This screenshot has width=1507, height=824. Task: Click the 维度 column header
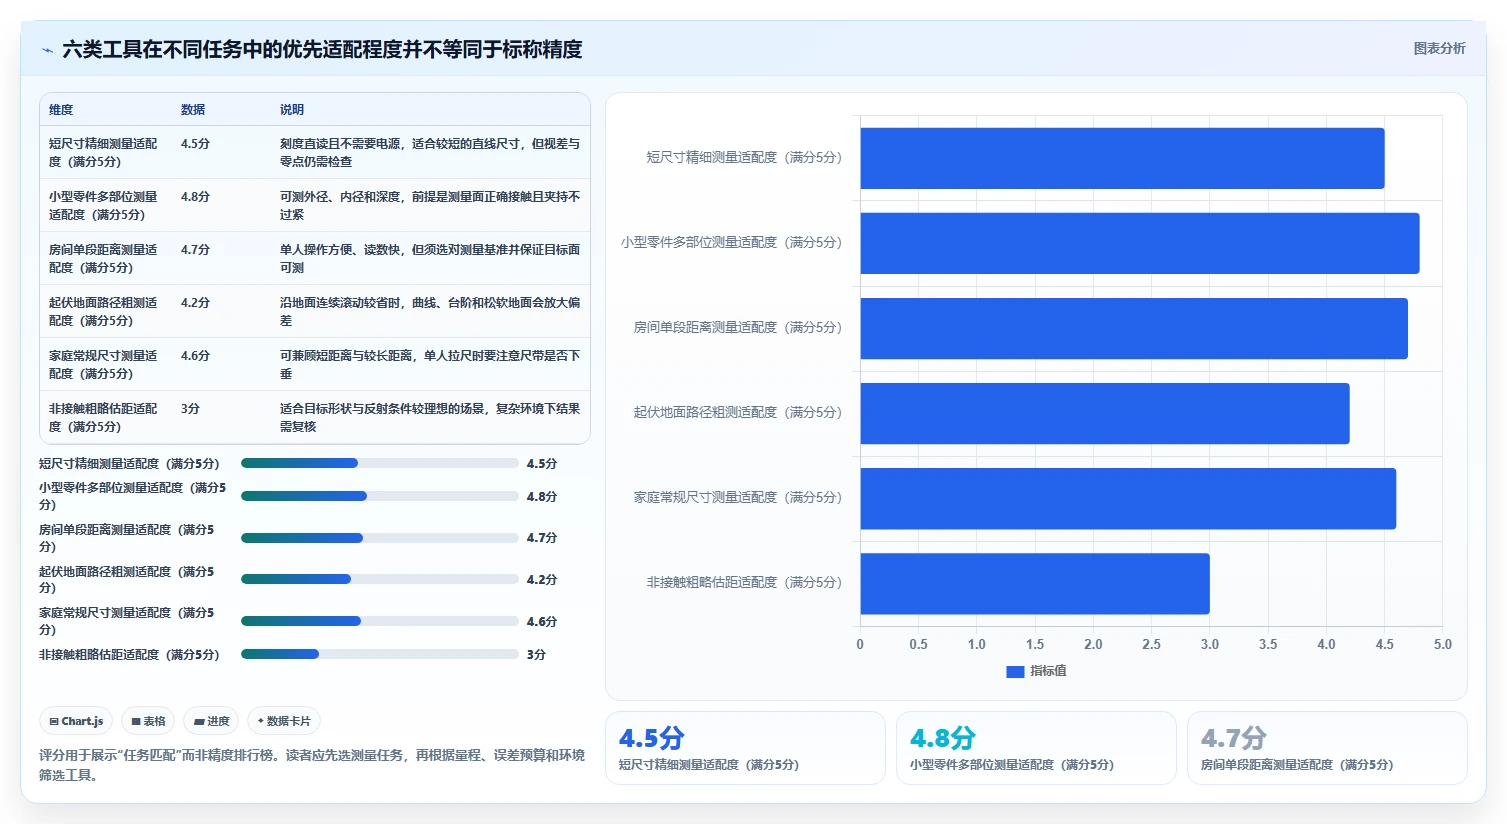61,110
